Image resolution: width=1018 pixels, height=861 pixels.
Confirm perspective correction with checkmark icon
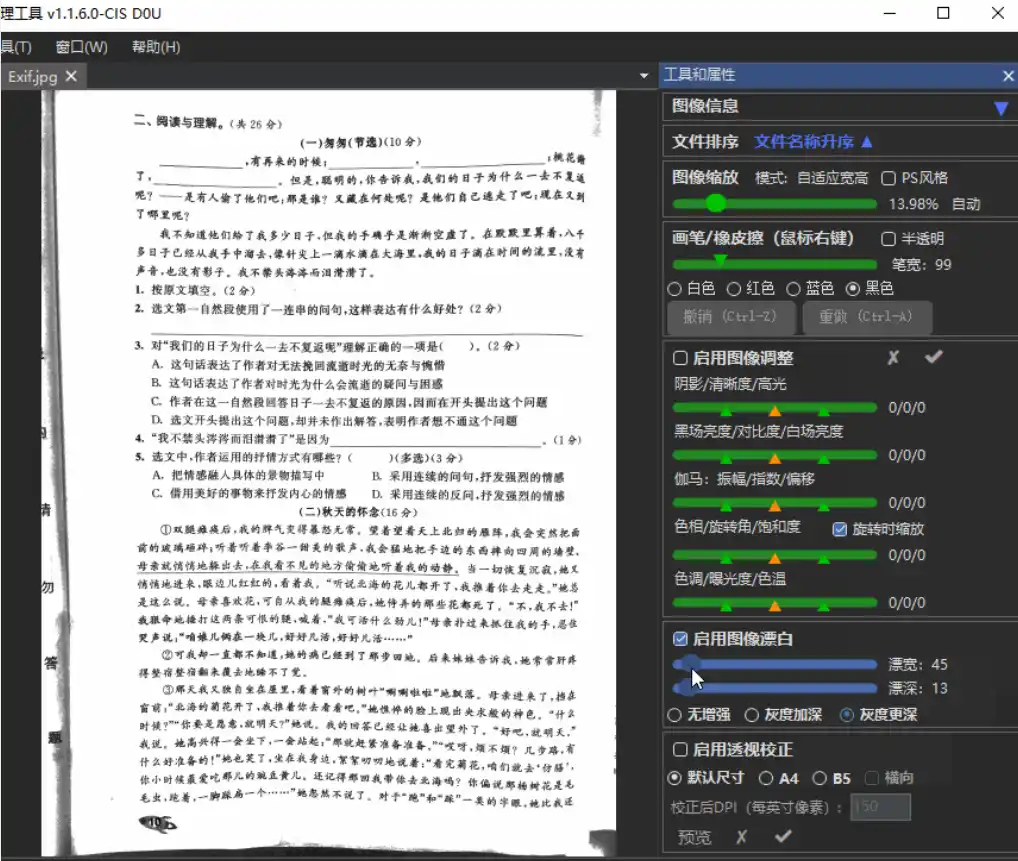783,836
